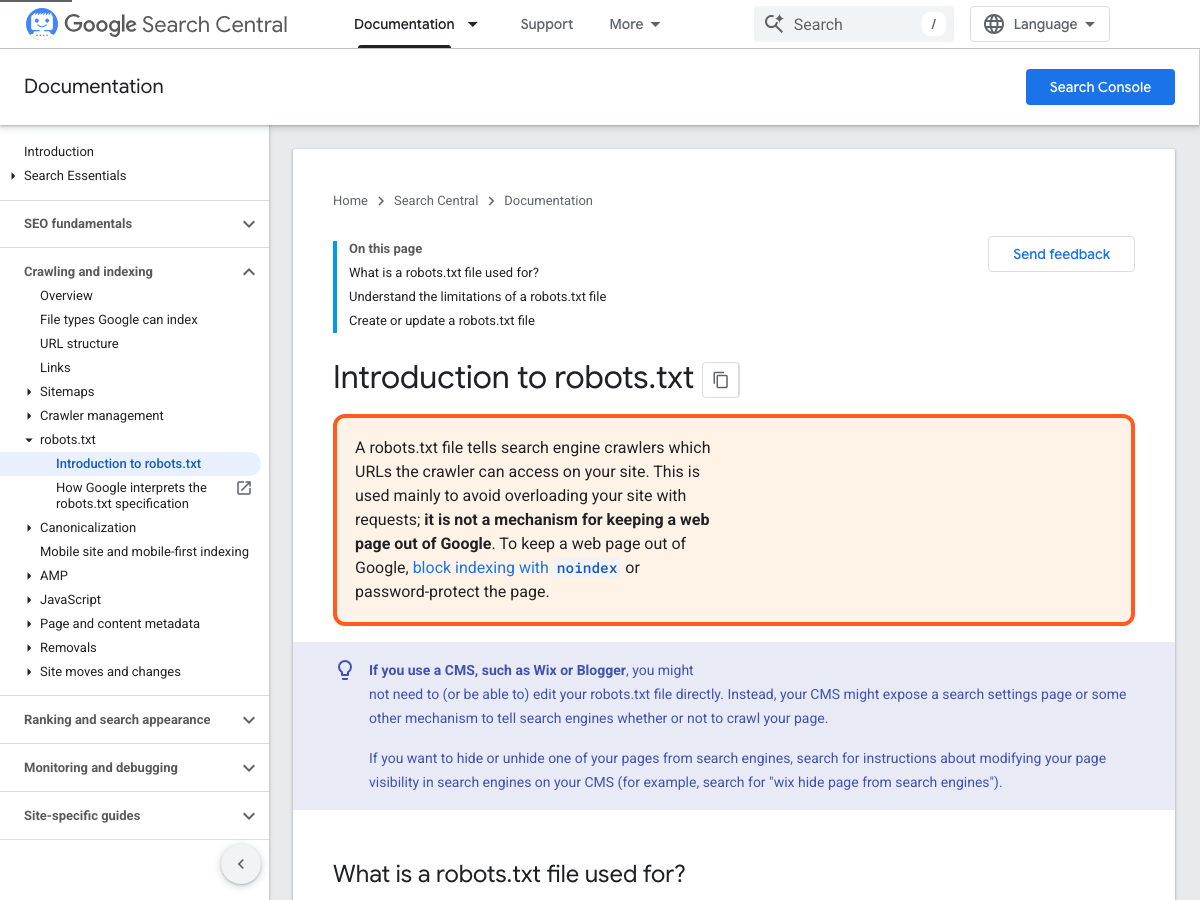This screenshot has width=1200, height=900.
Task: Open the More menu
Action: tap(635, 24)
